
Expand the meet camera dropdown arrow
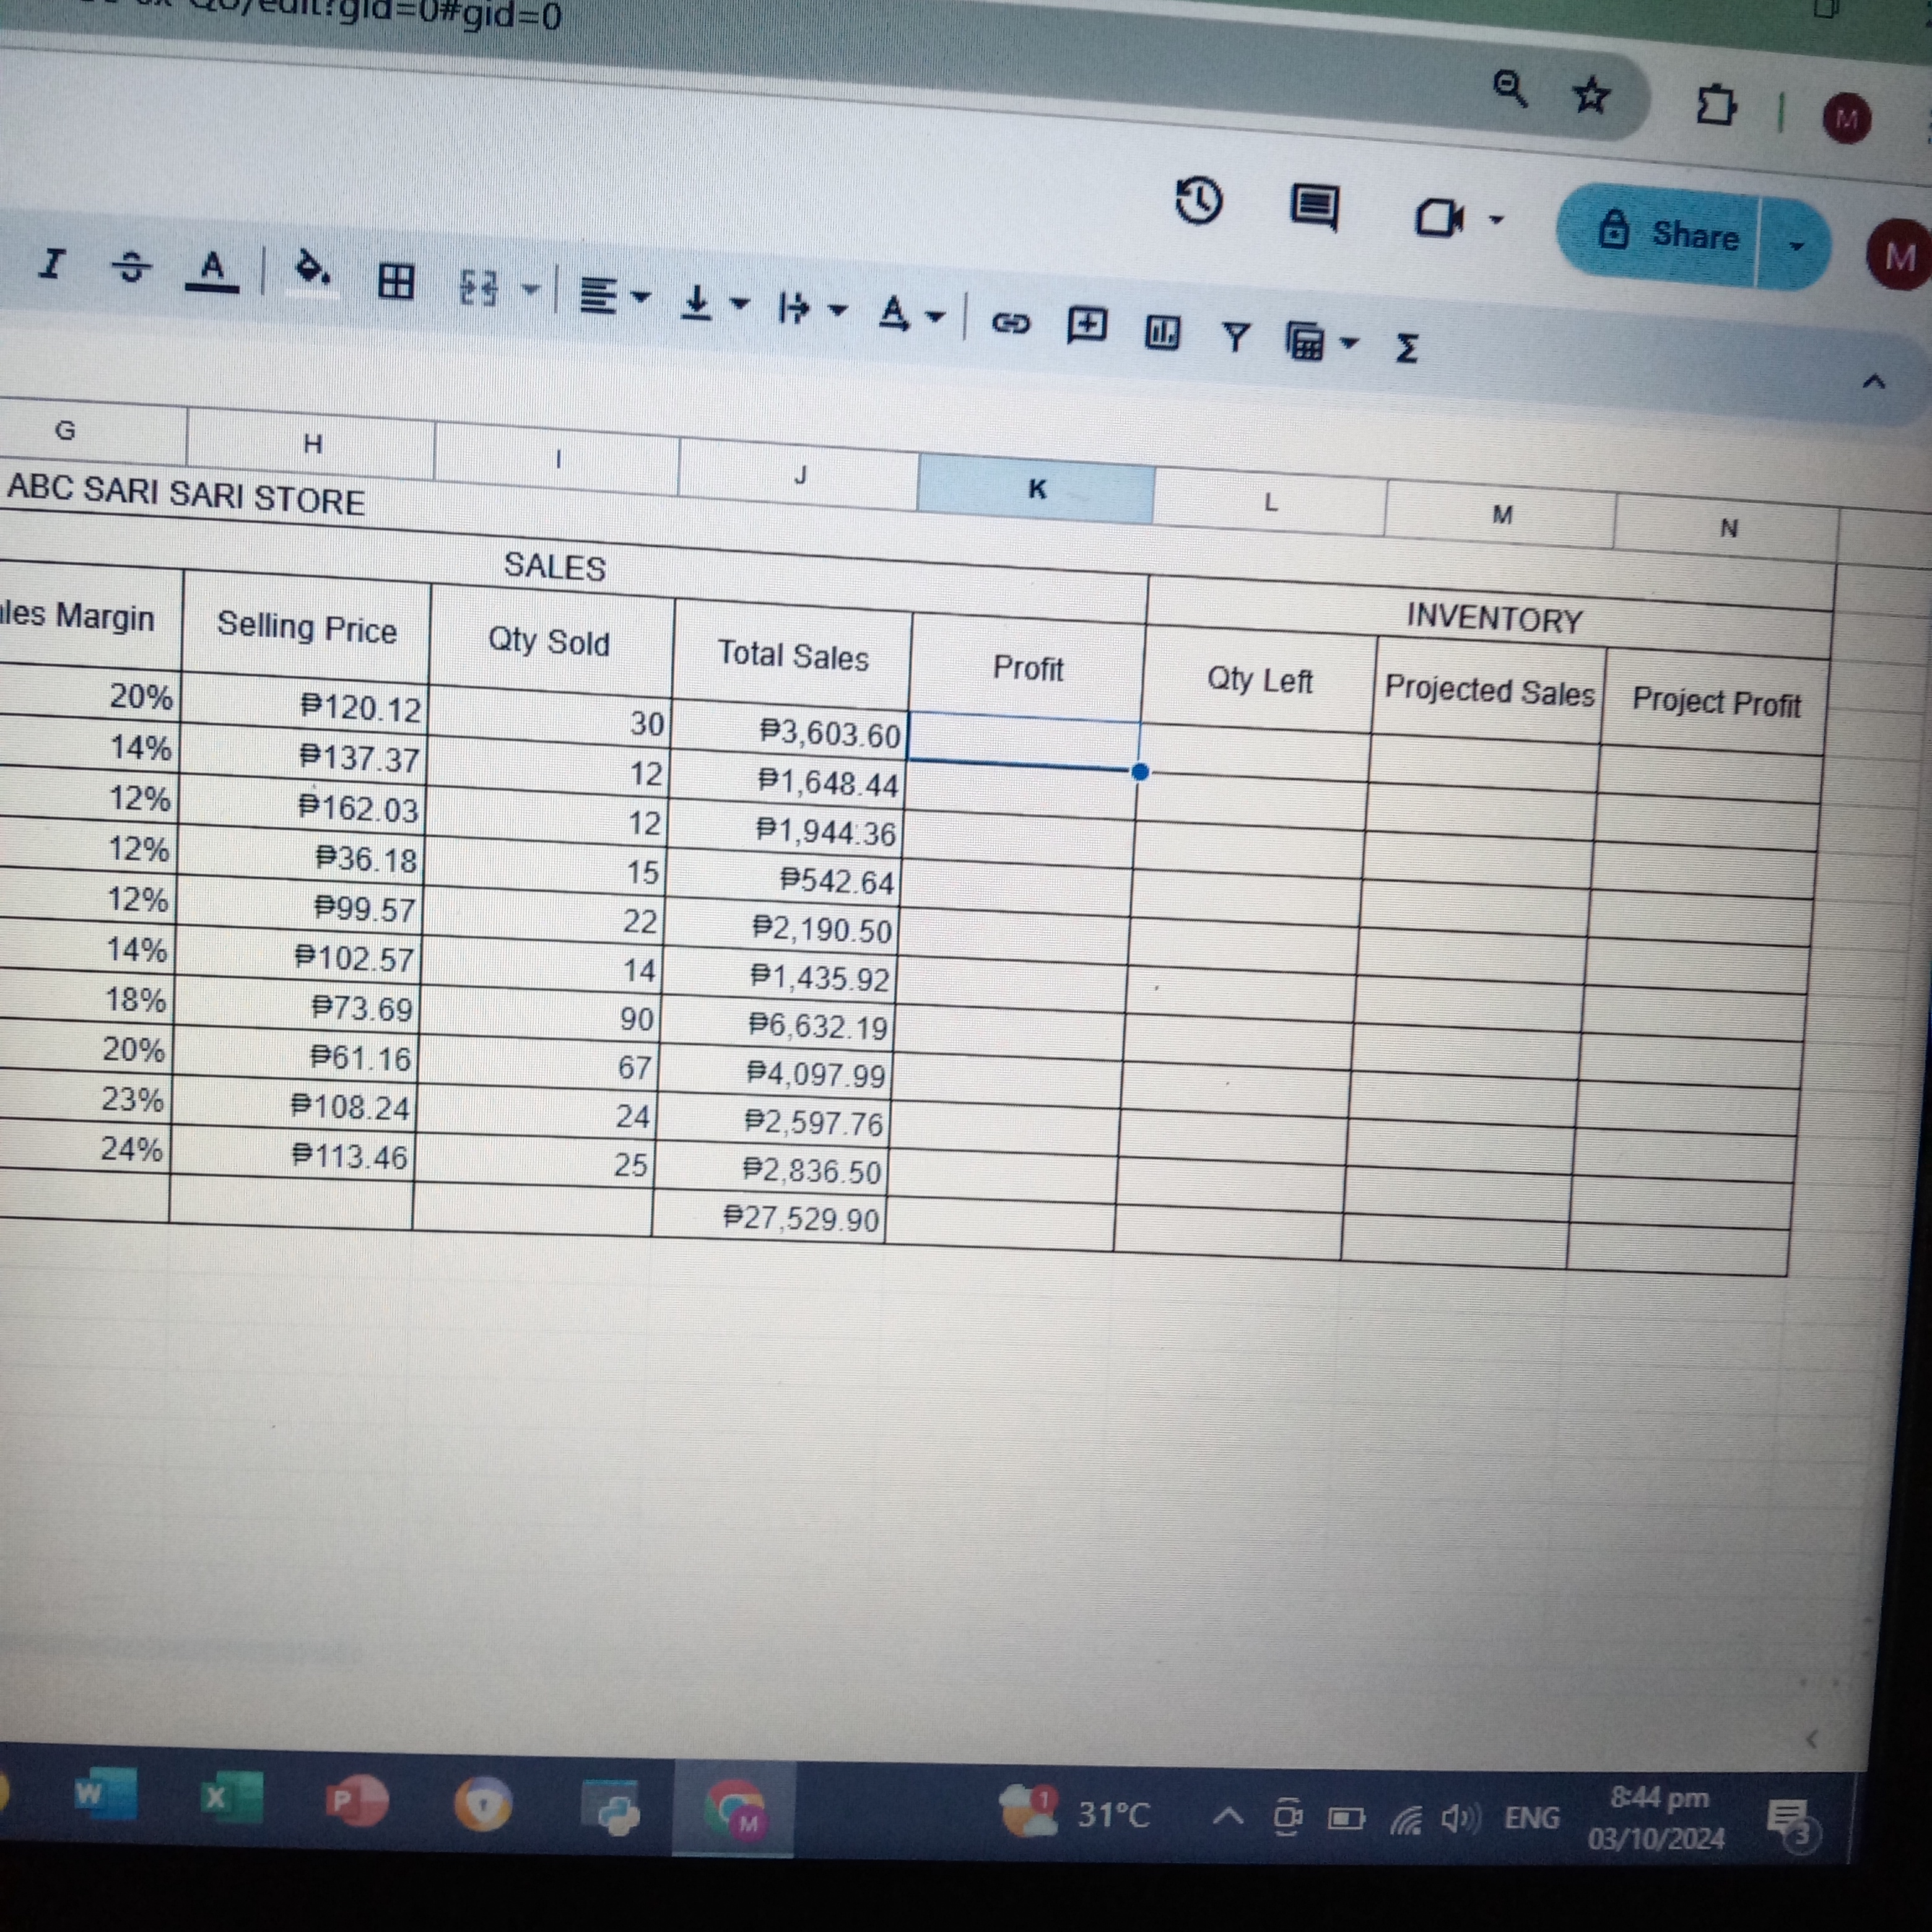(x=1497, y=219)
